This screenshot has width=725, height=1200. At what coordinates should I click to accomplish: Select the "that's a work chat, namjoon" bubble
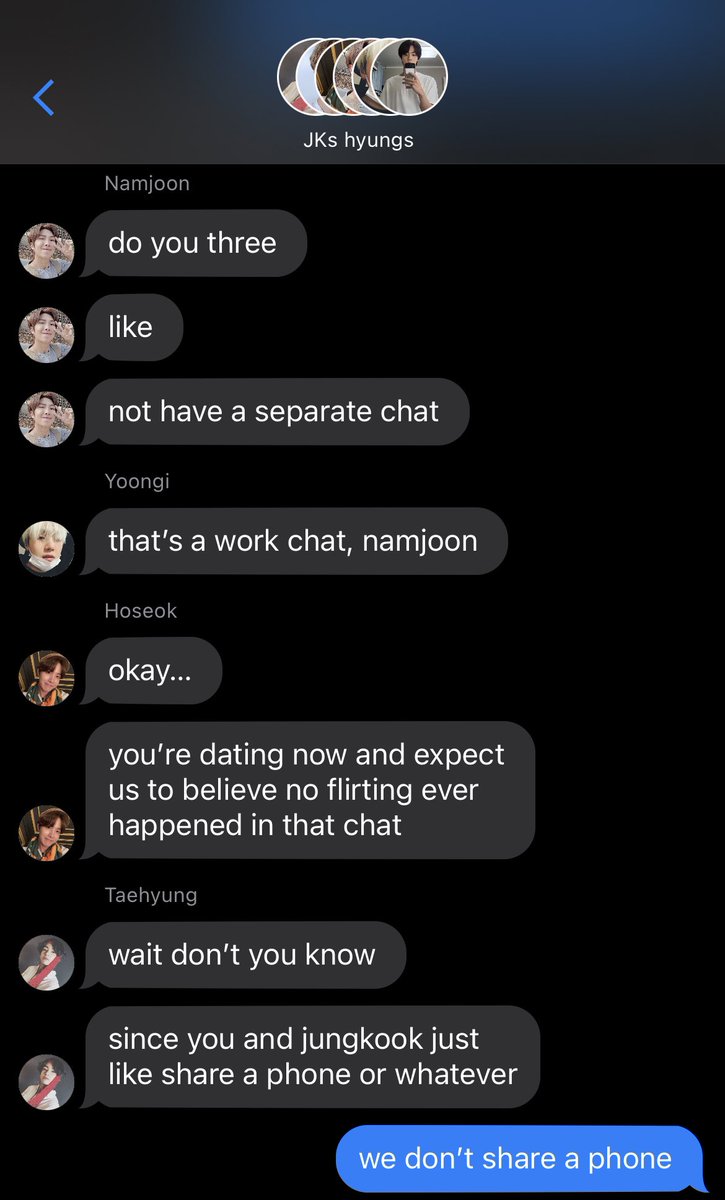point(294,541)
